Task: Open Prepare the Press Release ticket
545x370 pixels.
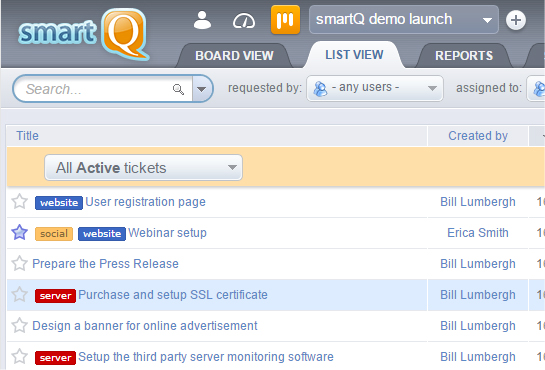Action: point(105,264)
